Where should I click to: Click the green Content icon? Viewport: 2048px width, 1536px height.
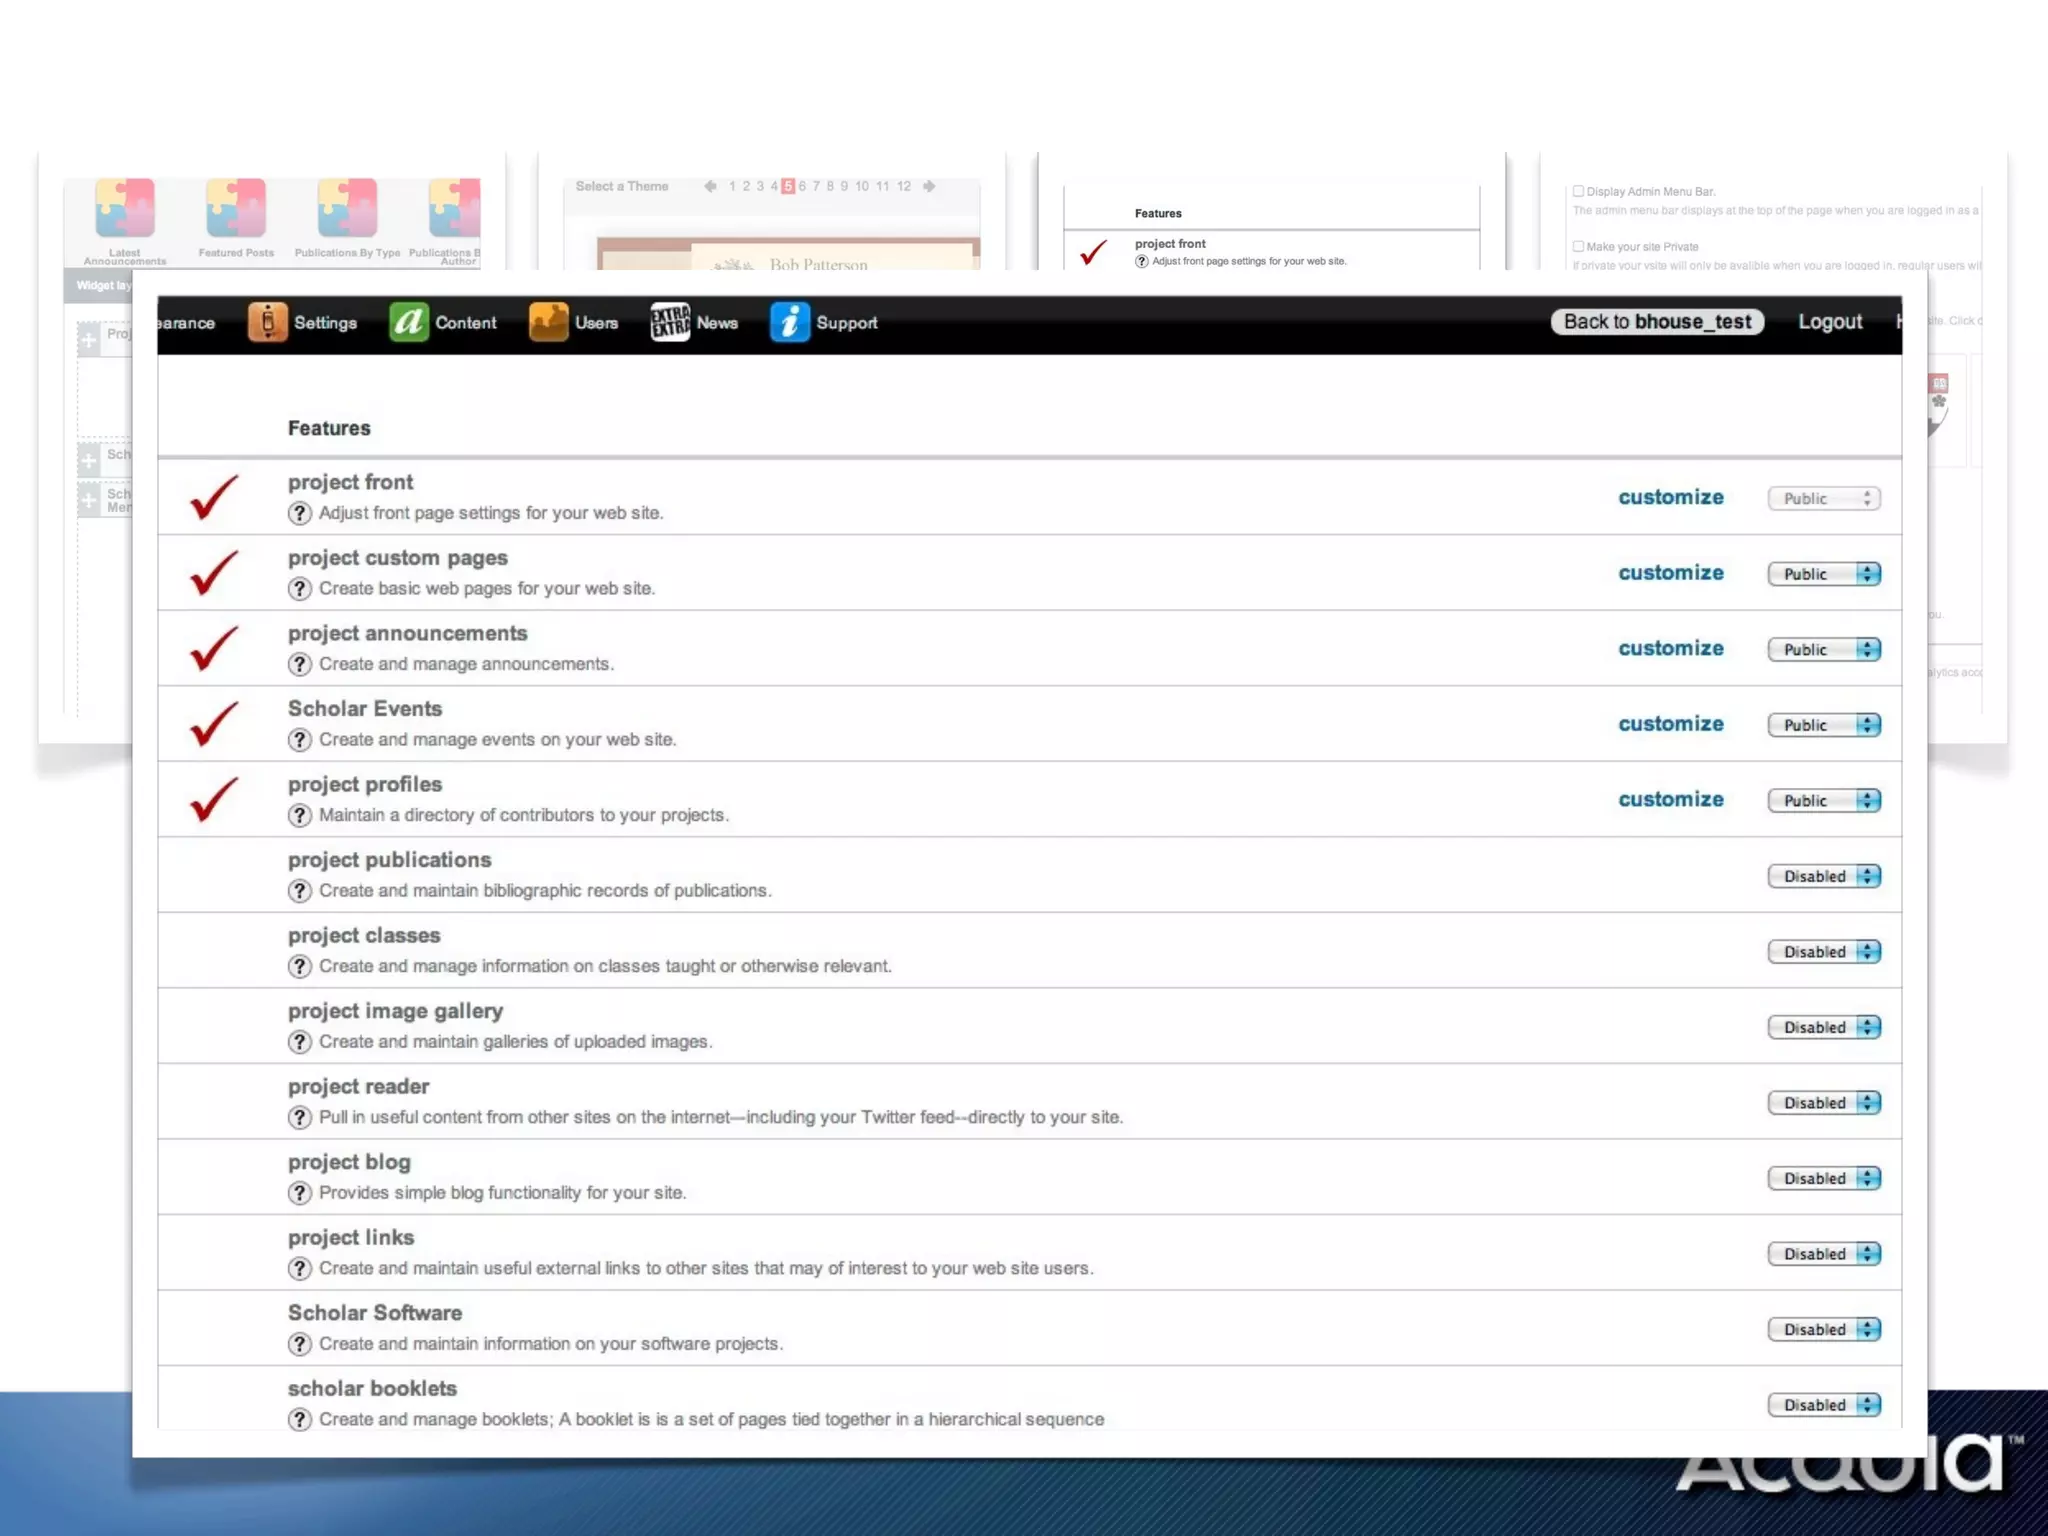coord(408,322)
